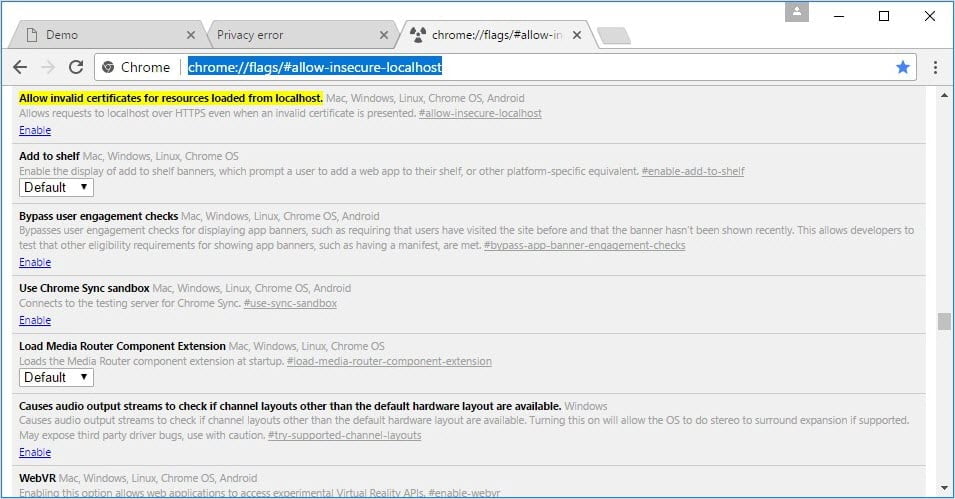
Task: Open Load Media Router Component Extension dropdown
Action: point(56,377)
